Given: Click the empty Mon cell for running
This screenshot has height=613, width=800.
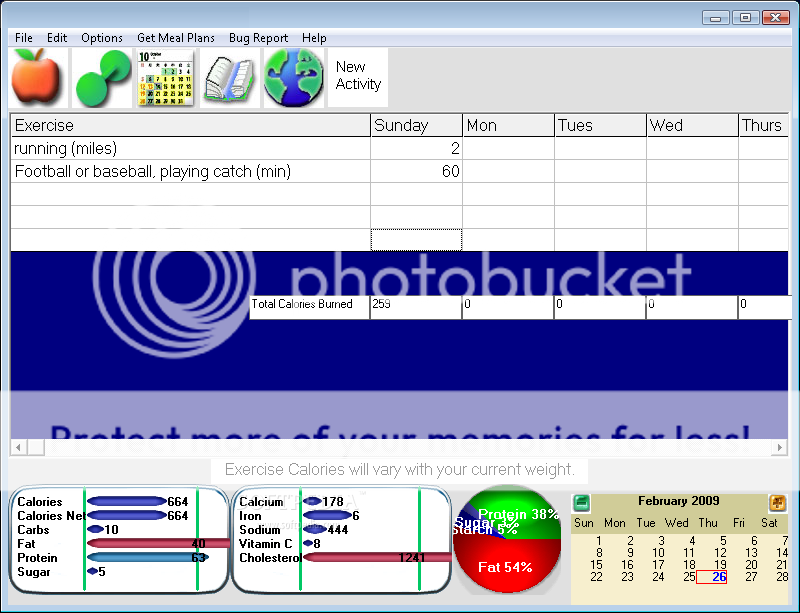Looking at the screenshot, I should [x=508, y=149].
